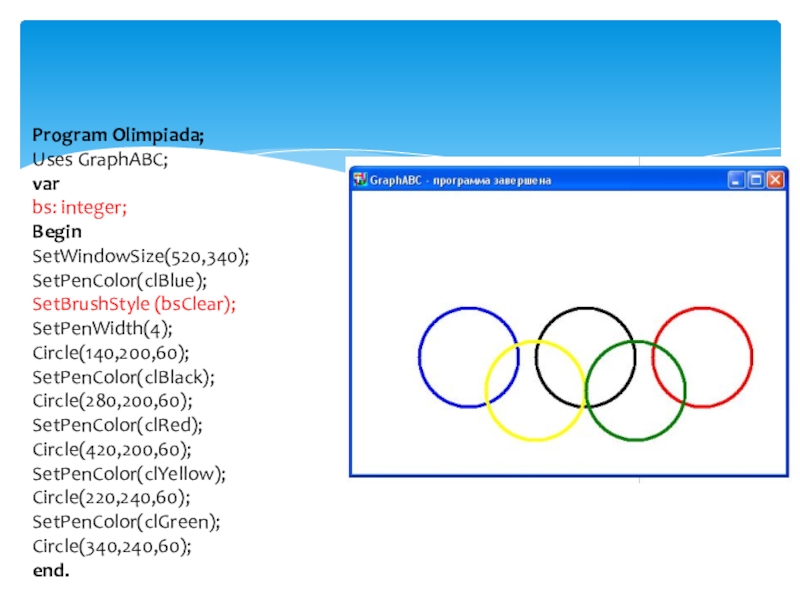
Task: Click the line "SetPenColor(clRed);"
Action: pos(117,425)
